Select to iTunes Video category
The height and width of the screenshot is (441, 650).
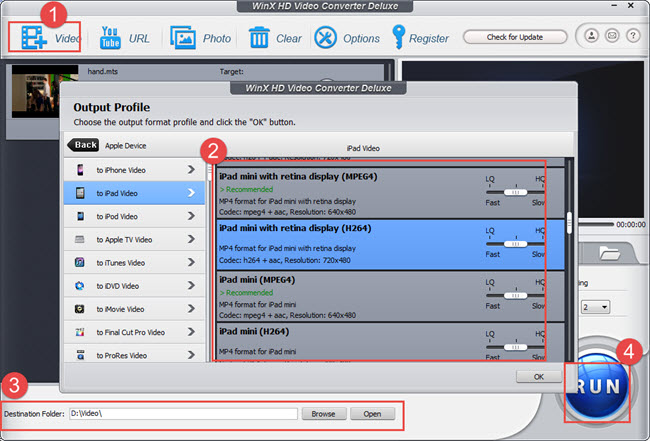pos(134,262)
